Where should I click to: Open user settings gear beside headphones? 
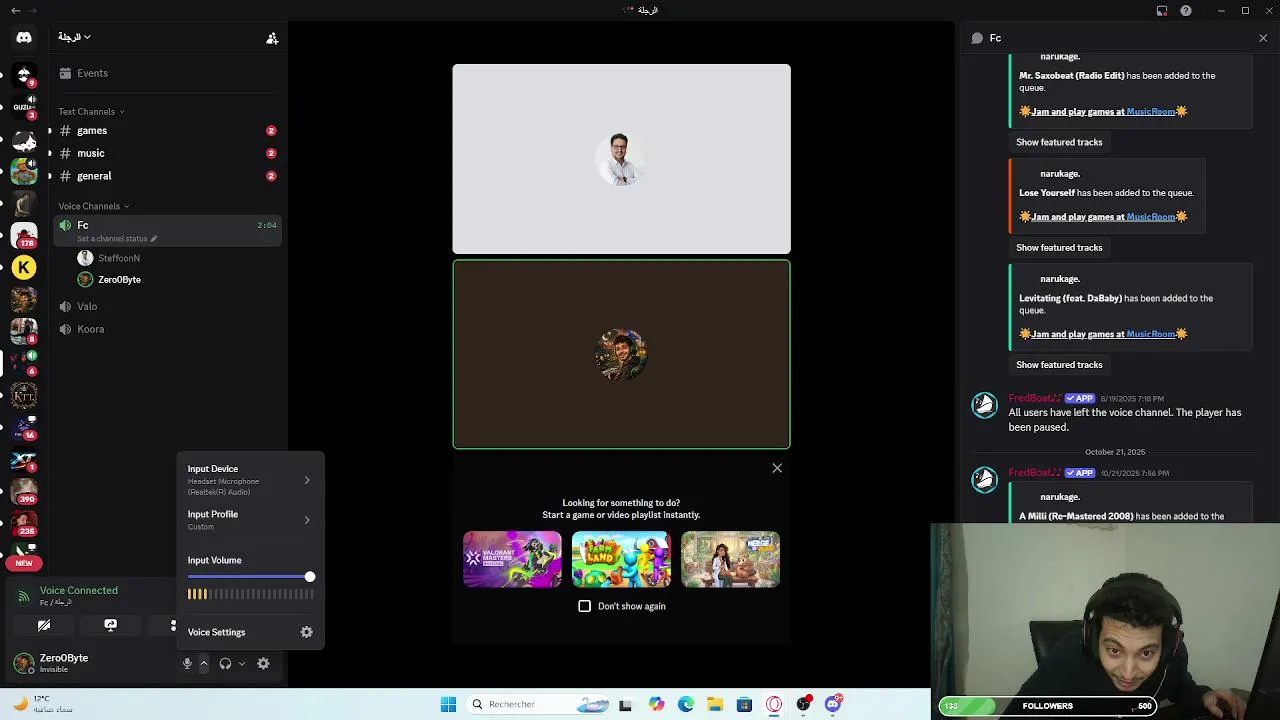[x=263, y=663]
